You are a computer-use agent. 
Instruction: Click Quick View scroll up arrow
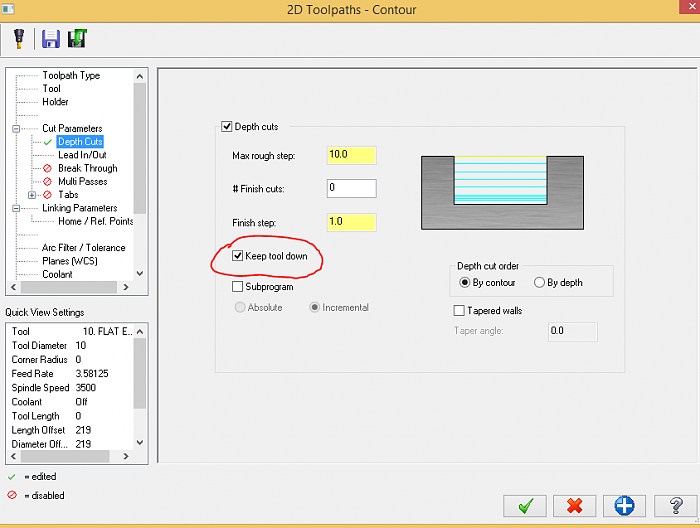[x=140, y=332]
